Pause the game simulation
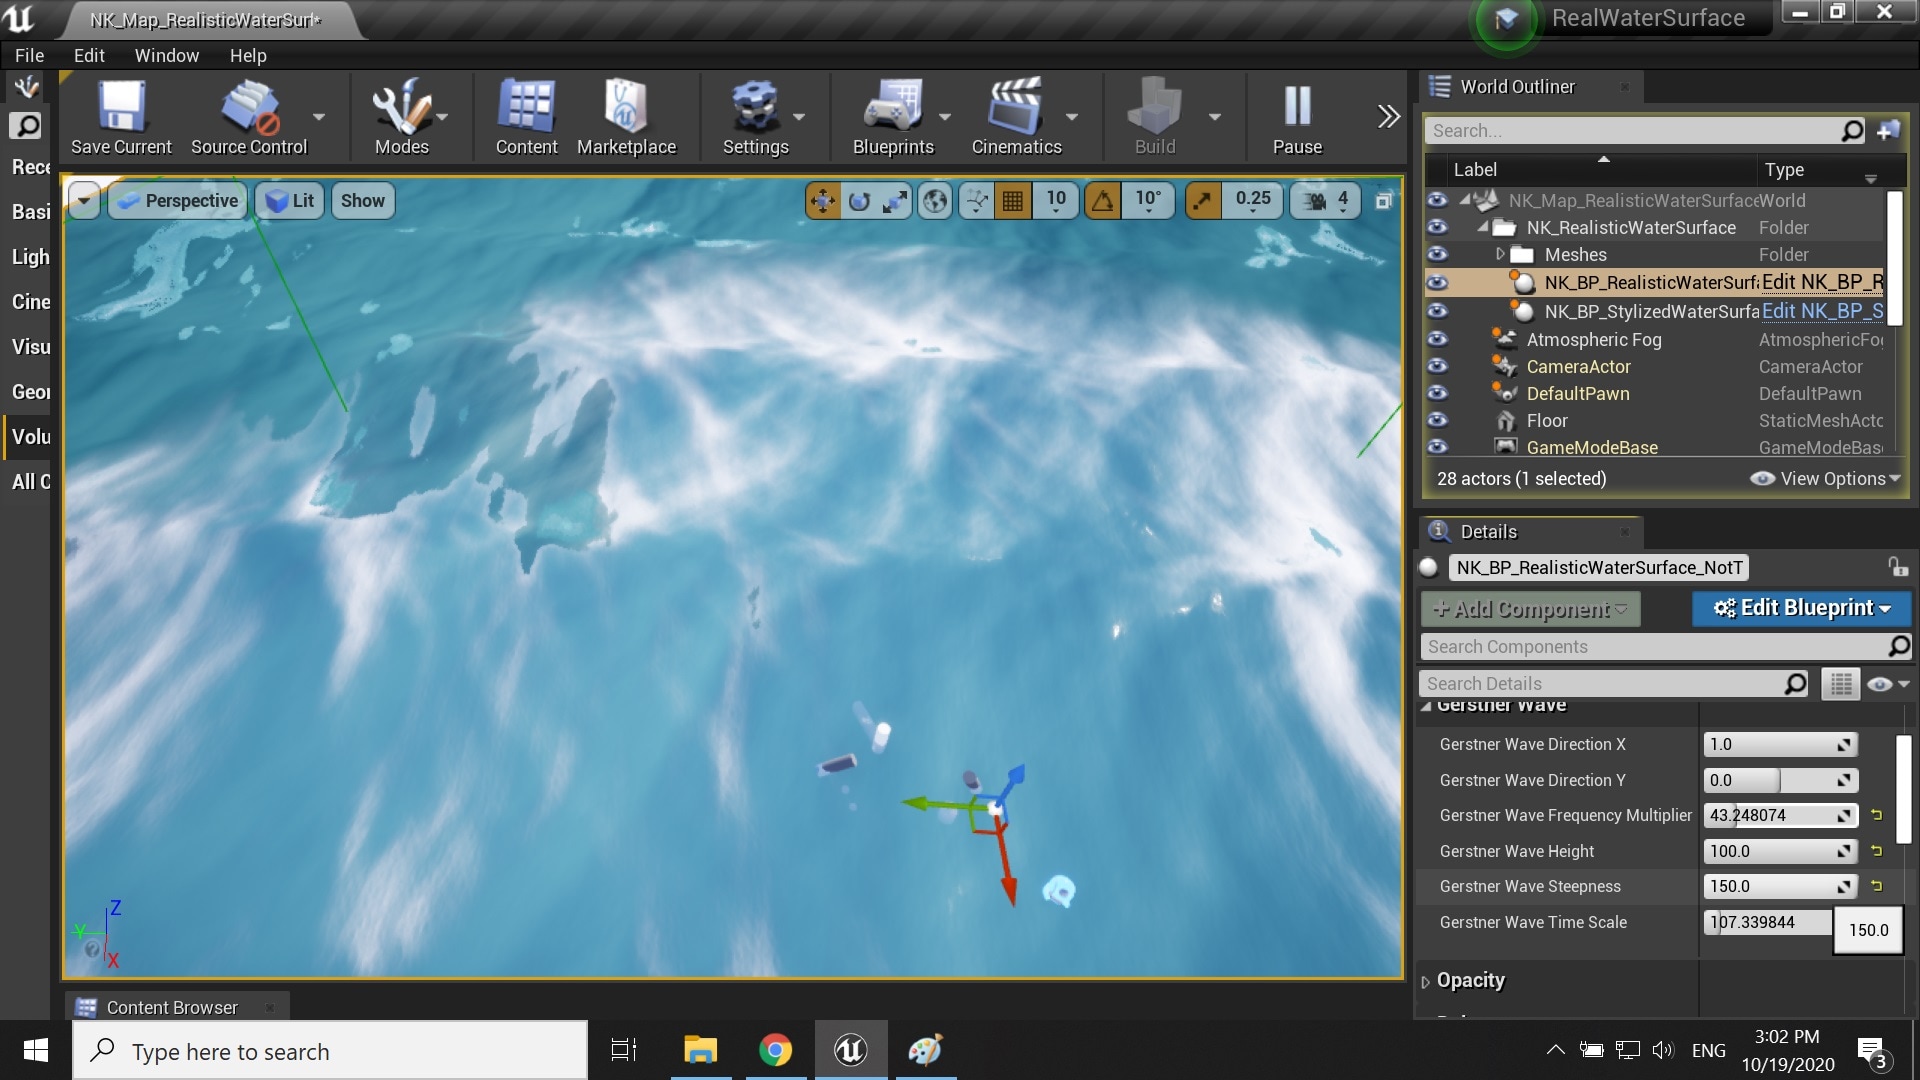The image size is (1920, 1080). click(1296, 117)
